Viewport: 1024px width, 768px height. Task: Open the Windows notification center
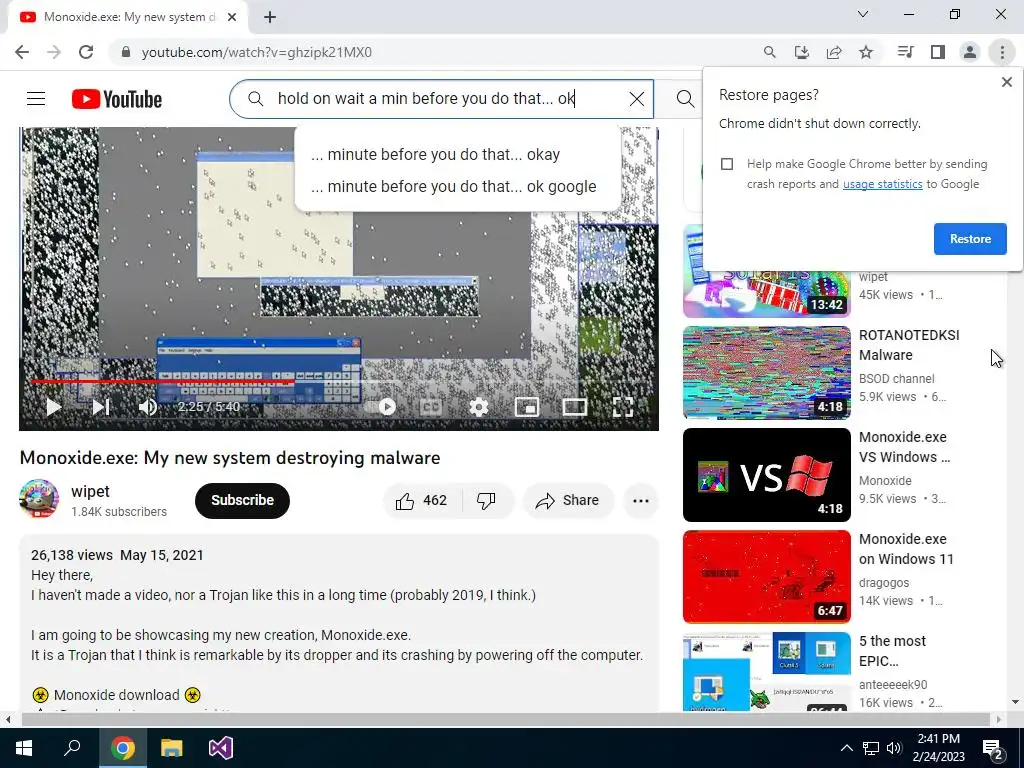(993, 748)
